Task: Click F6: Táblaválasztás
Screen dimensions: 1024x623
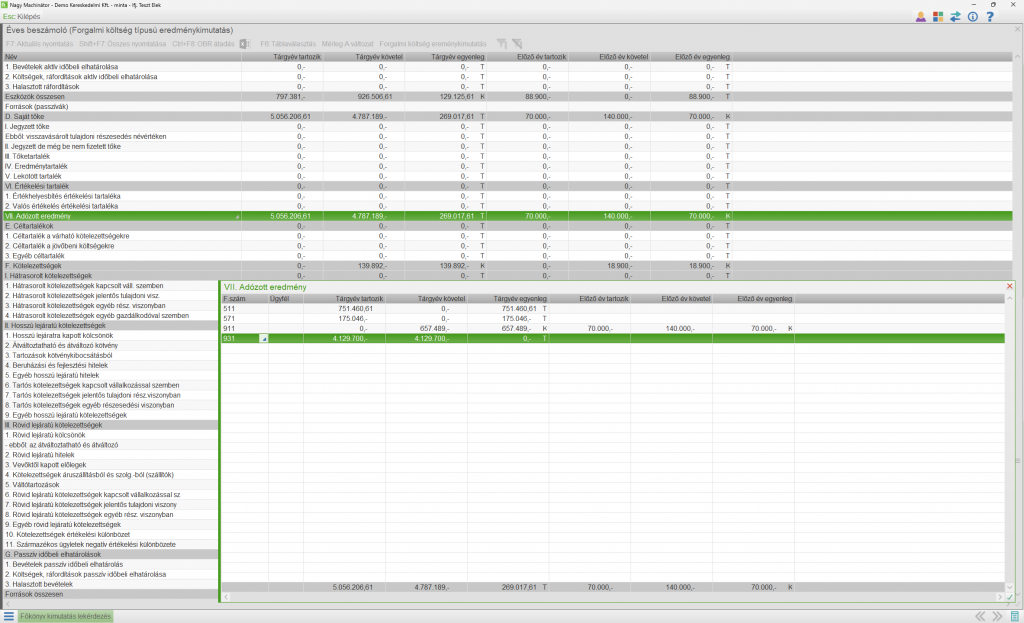Action: point(288,44)
